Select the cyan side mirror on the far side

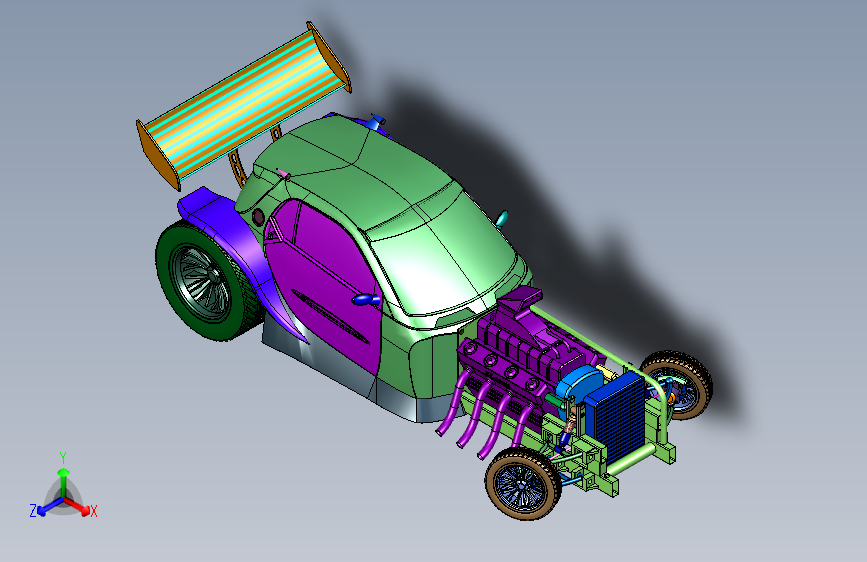(502, 220)
